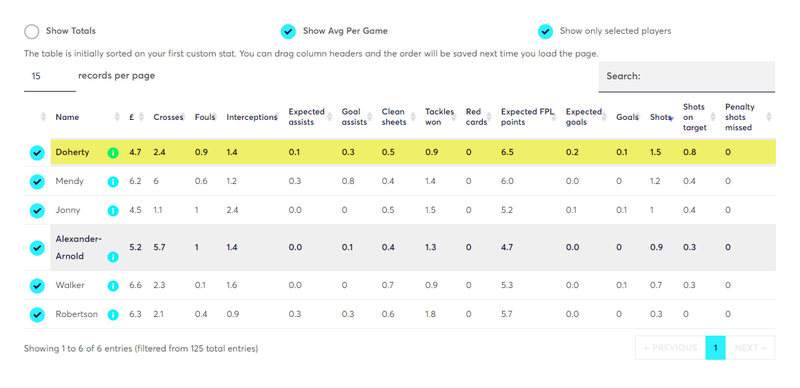Select the Show Totals radio button

click(x=32, y=32)
